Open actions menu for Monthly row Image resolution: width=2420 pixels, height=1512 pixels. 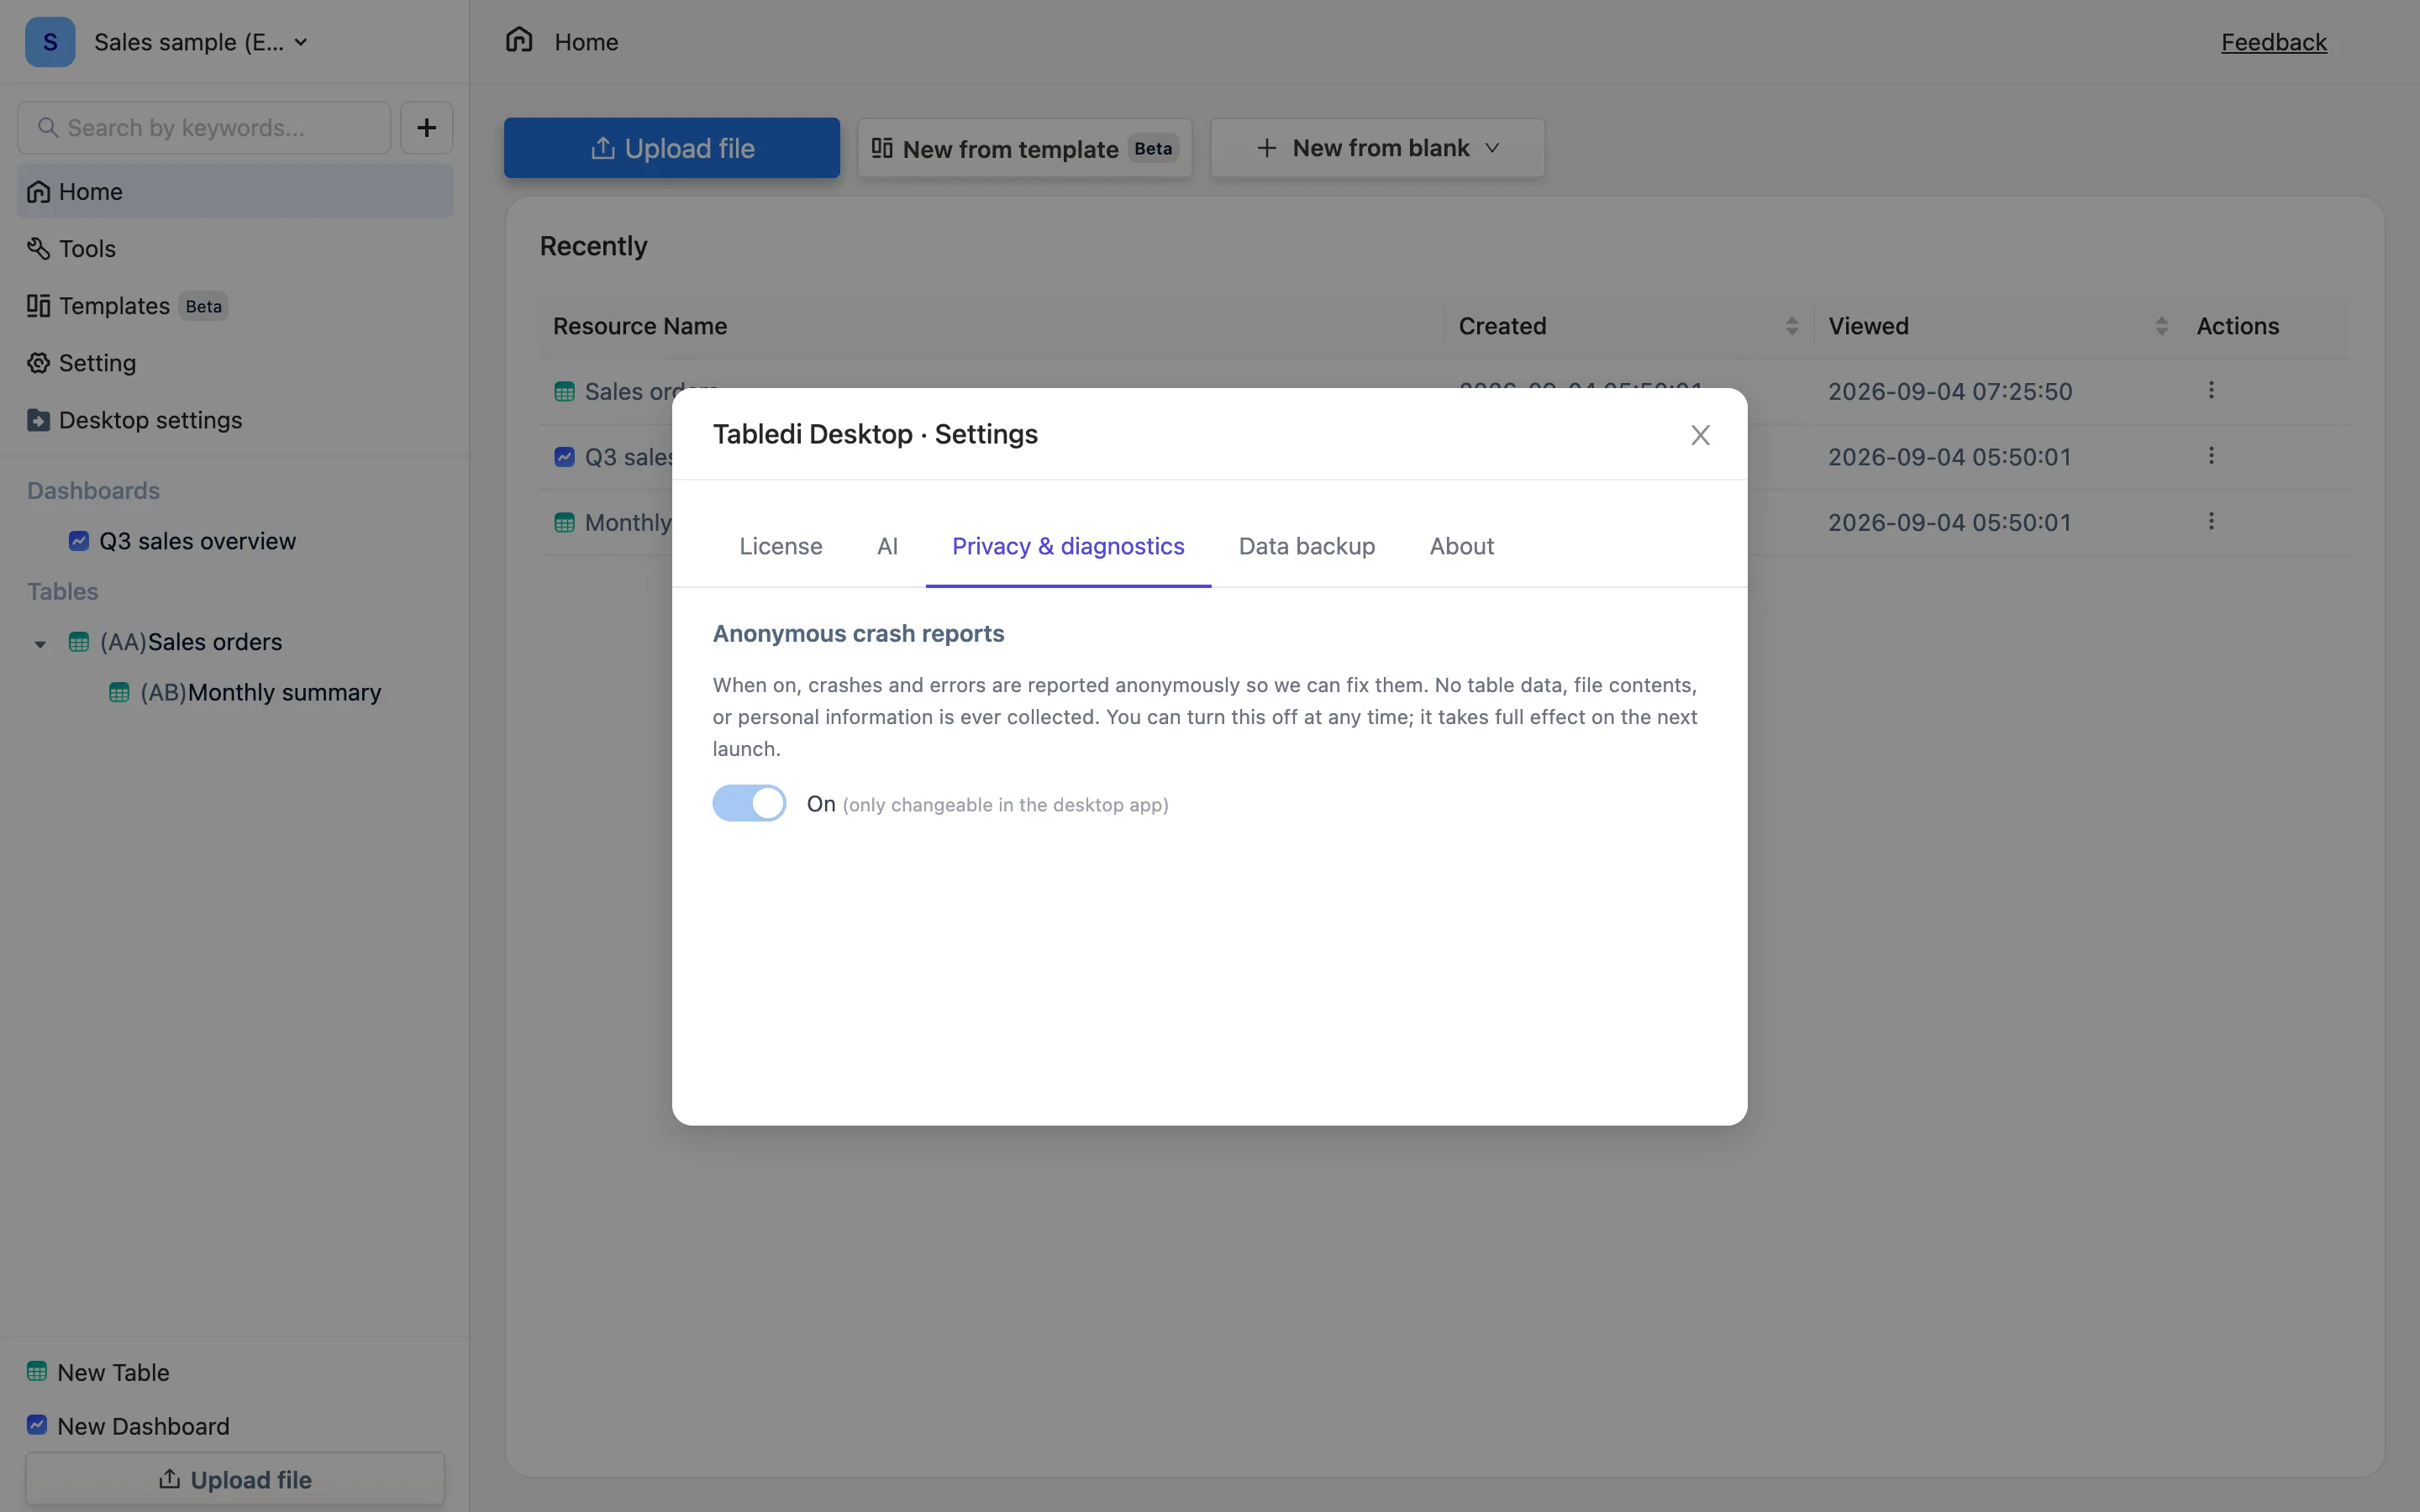pos(2211,521)
